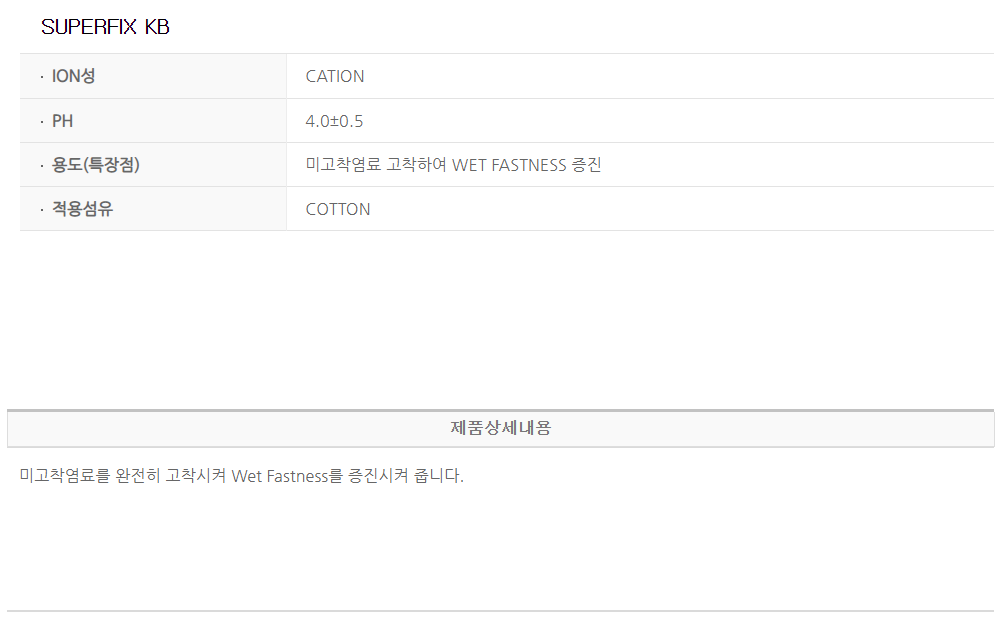Image resolution: width=1003 pixels, height=620 pixels.
Task: Click the bullet dot before PH
Action: pyautogui.click(x=41, y=122)
